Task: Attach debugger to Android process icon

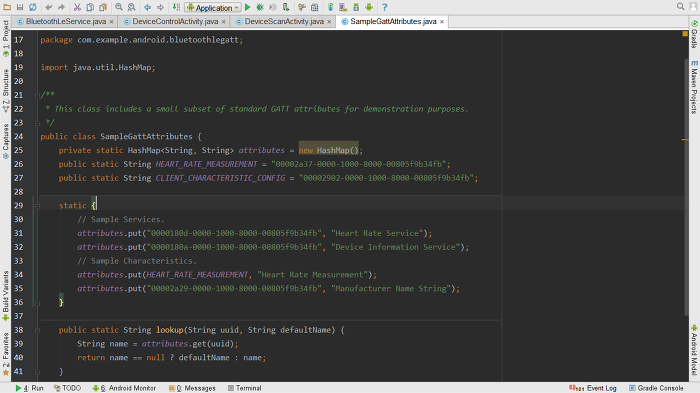Action: point(286,7)
